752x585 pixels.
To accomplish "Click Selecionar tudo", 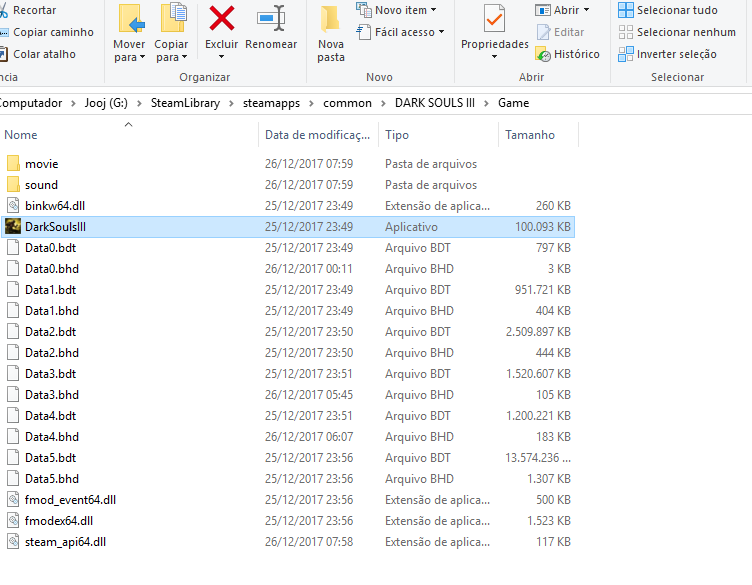I will (668, 10).
